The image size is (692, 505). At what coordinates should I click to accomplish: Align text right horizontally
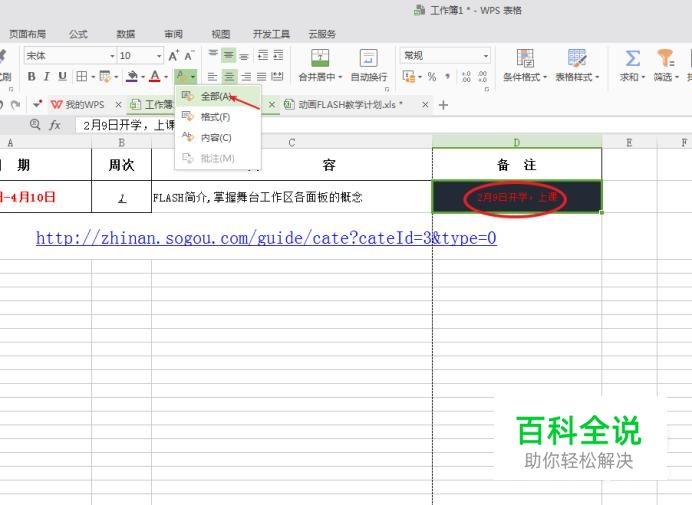coord(246,77)
